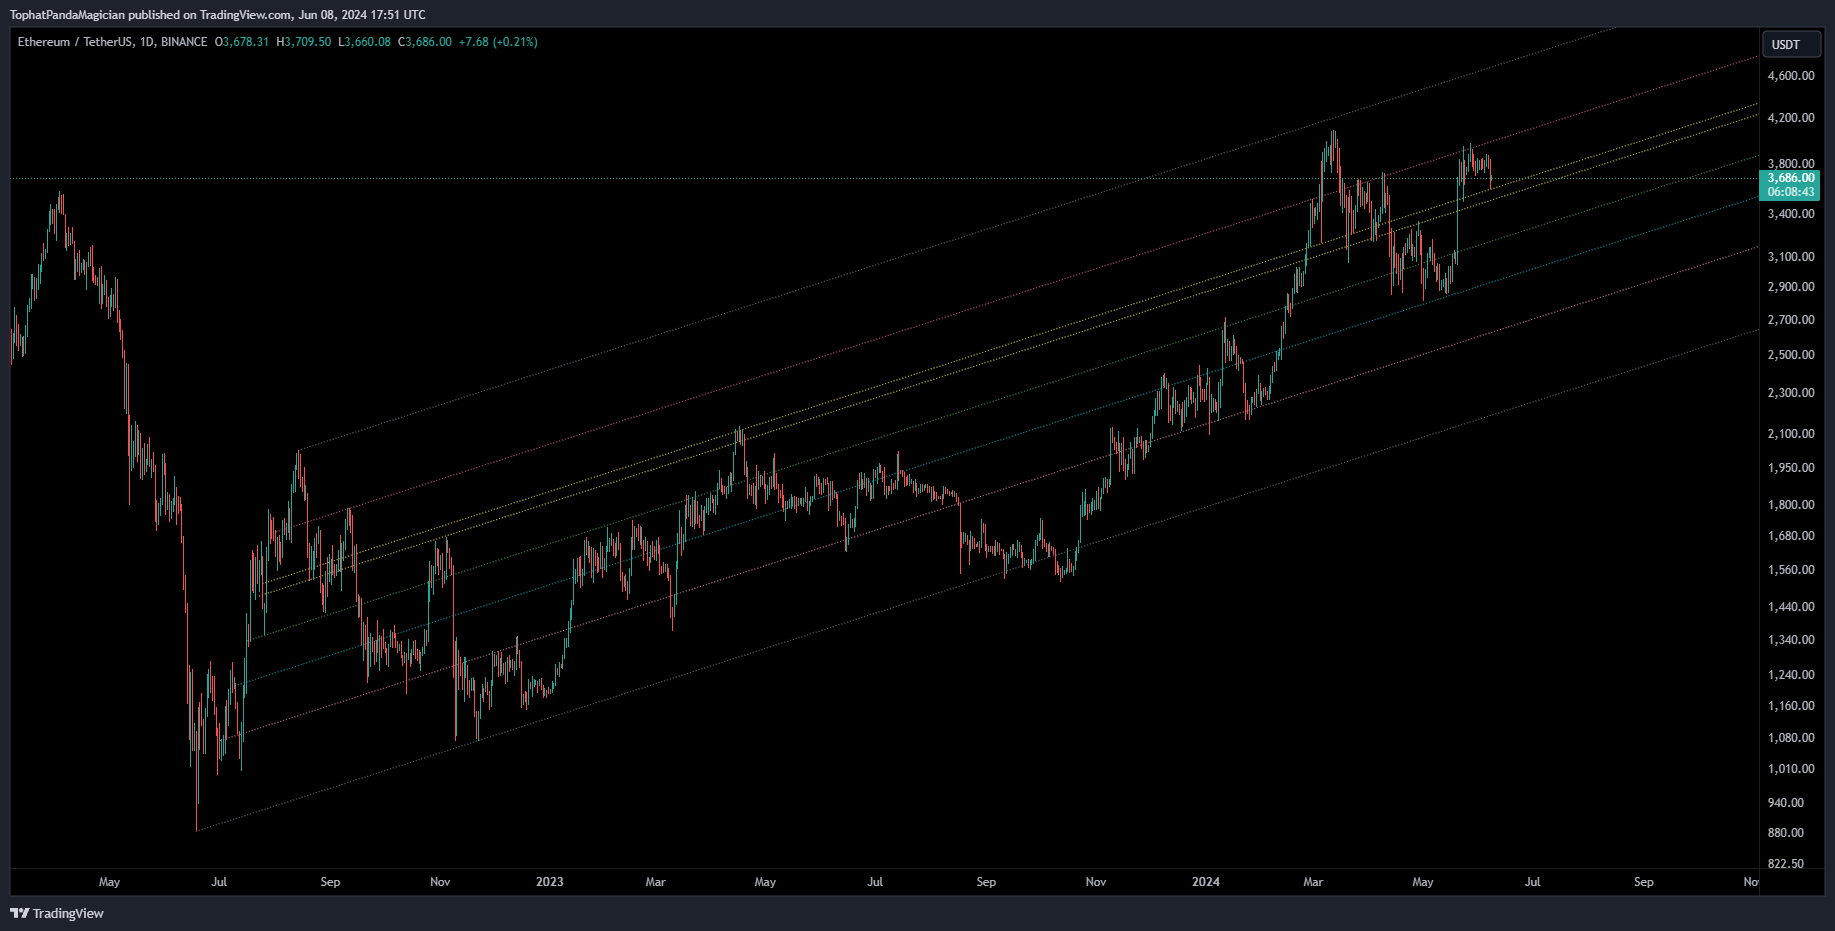Click the +7.68 (+0.21%) change value
This screenshot has height=931, width=1835.
(x=498, y=42)
